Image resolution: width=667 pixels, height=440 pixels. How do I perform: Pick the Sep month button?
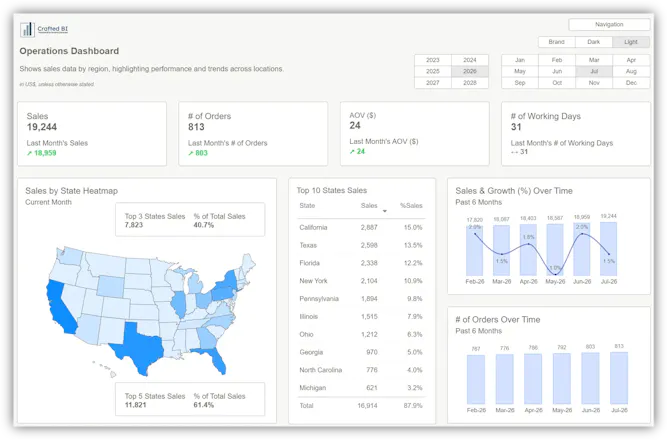(x=520, y=83)
